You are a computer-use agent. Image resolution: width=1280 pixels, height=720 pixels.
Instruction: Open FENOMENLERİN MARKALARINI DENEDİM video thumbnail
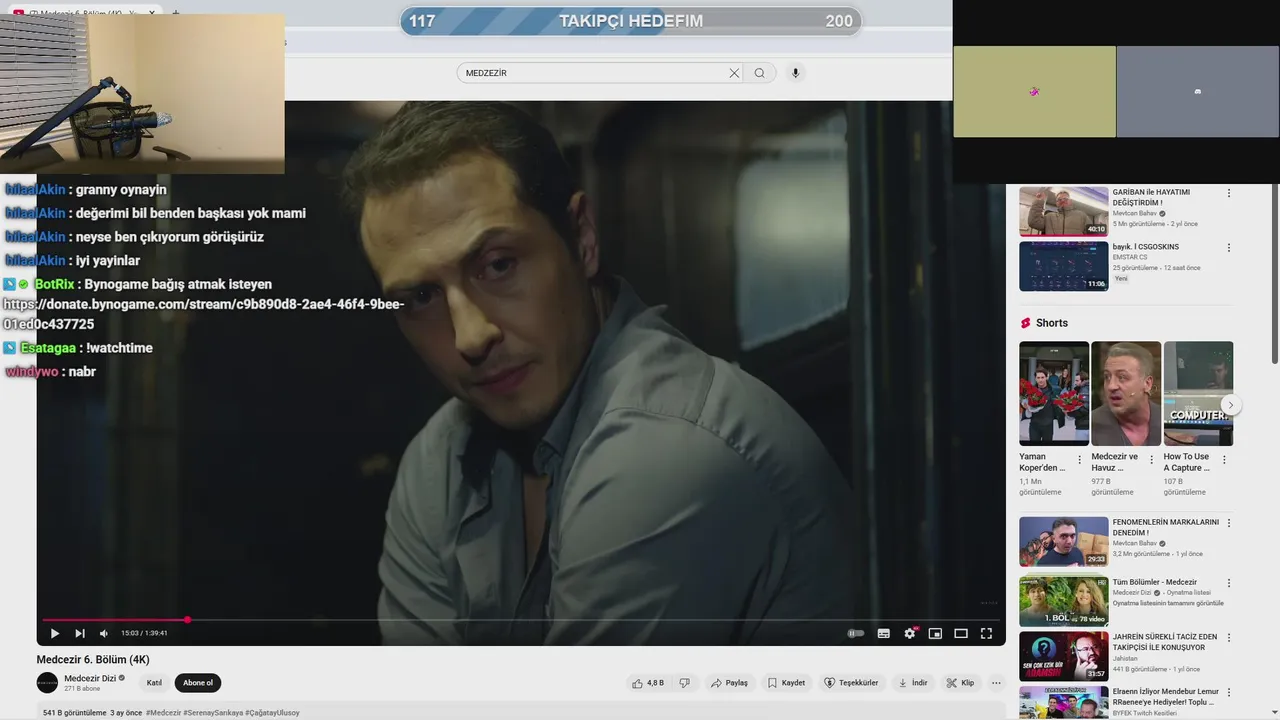pos(1064,541)
